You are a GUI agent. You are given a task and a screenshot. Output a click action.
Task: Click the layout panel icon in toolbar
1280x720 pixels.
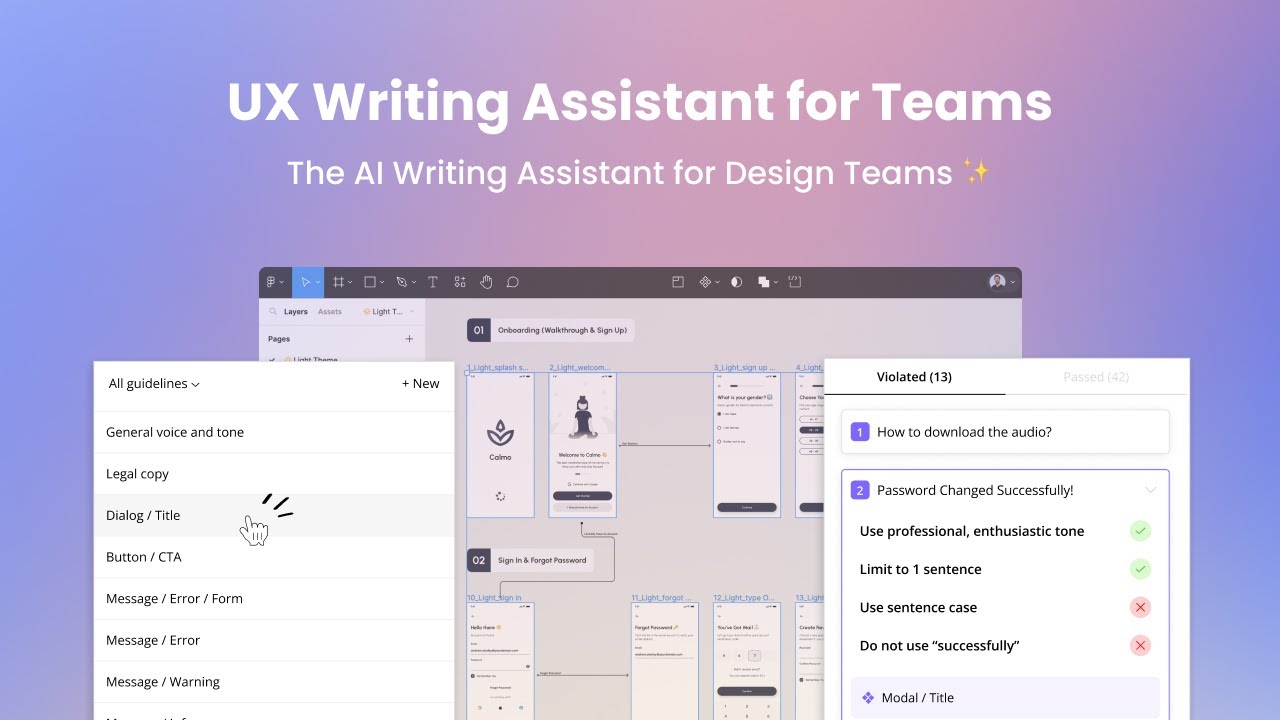coord(677,282)
